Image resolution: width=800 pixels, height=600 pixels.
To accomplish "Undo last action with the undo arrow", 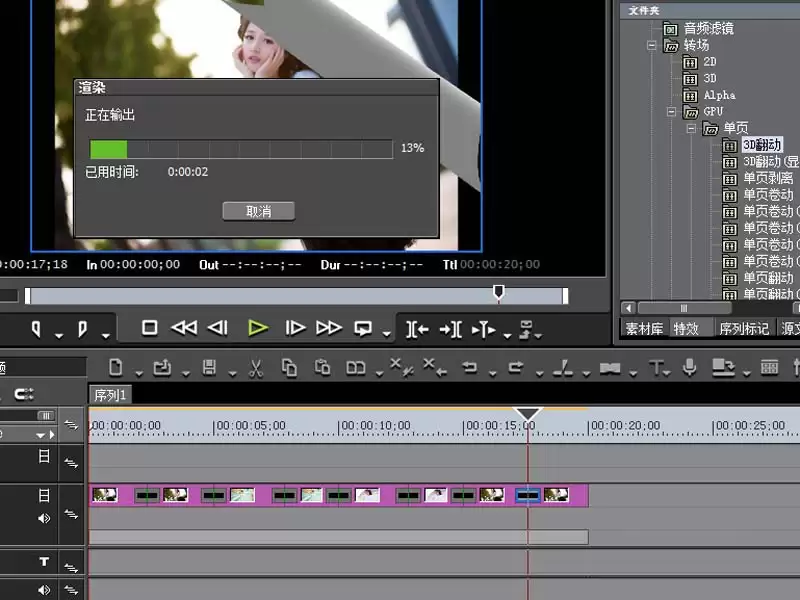I will click(x=469, y=367).
